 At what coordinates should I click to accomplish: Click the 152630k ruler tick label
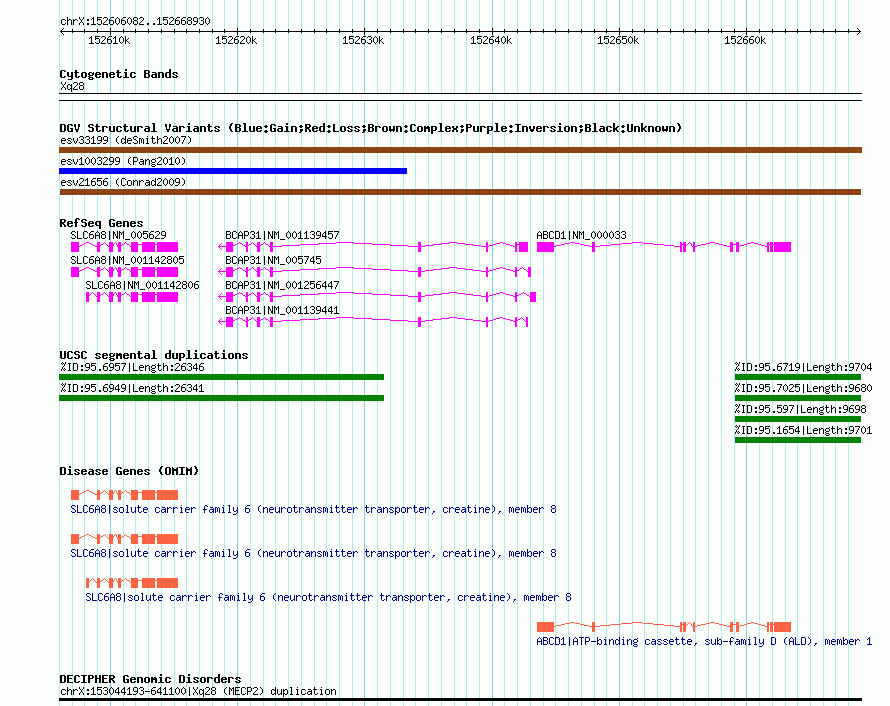(363, 40)
